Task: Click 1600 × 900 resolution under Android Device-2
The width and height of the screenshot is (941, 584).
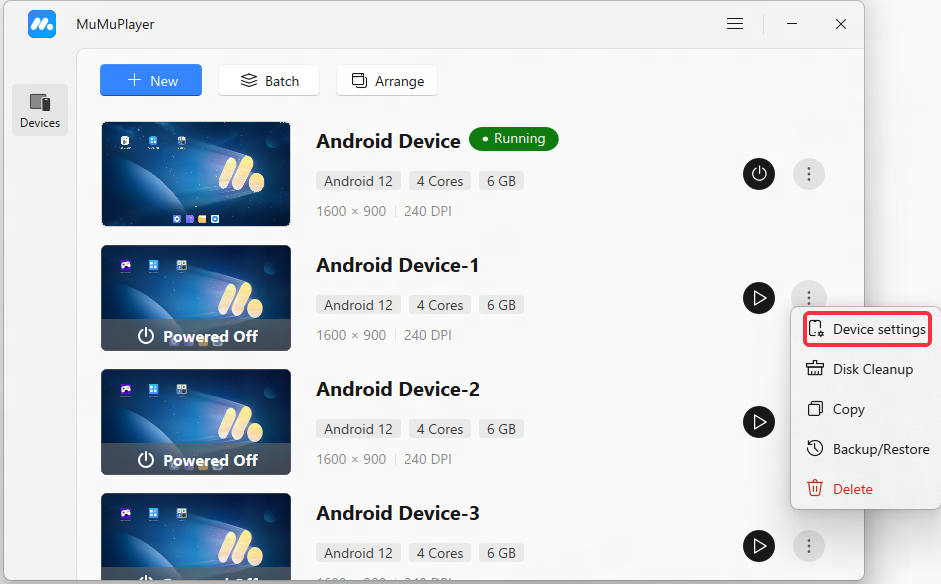Action: 351,459
